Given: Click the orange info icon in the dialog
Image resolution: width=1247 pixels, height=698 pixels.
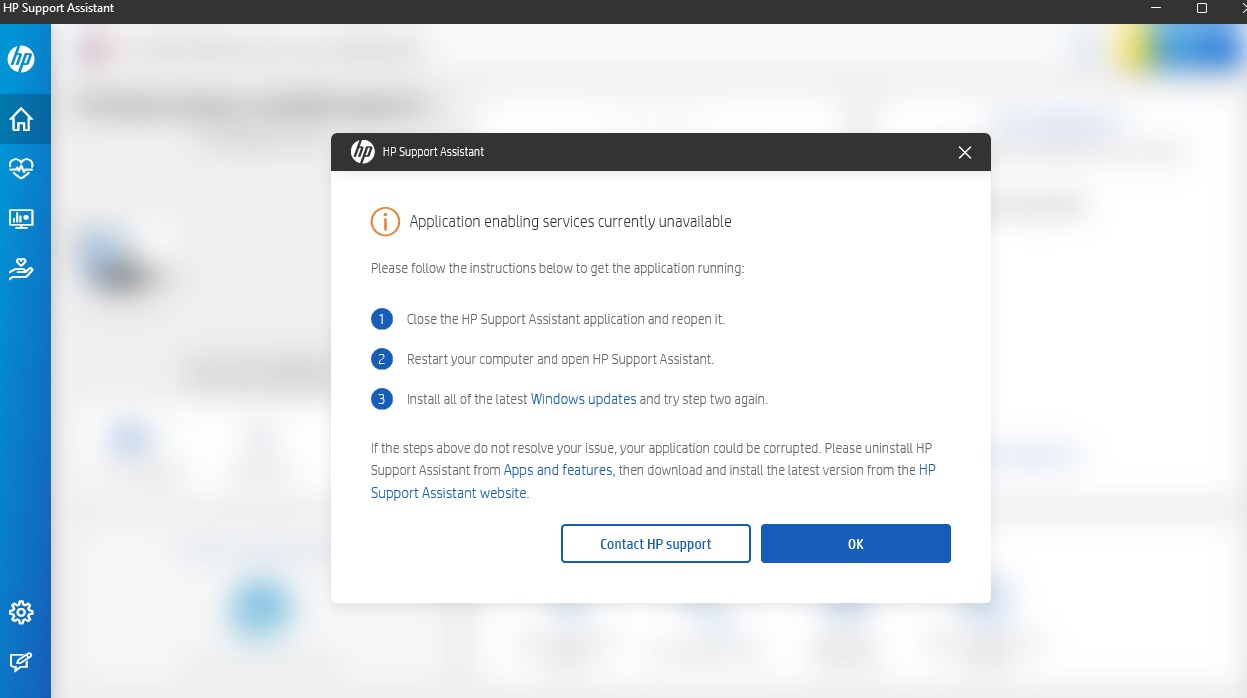Looking at the screenshot, I should click(385, 222).
